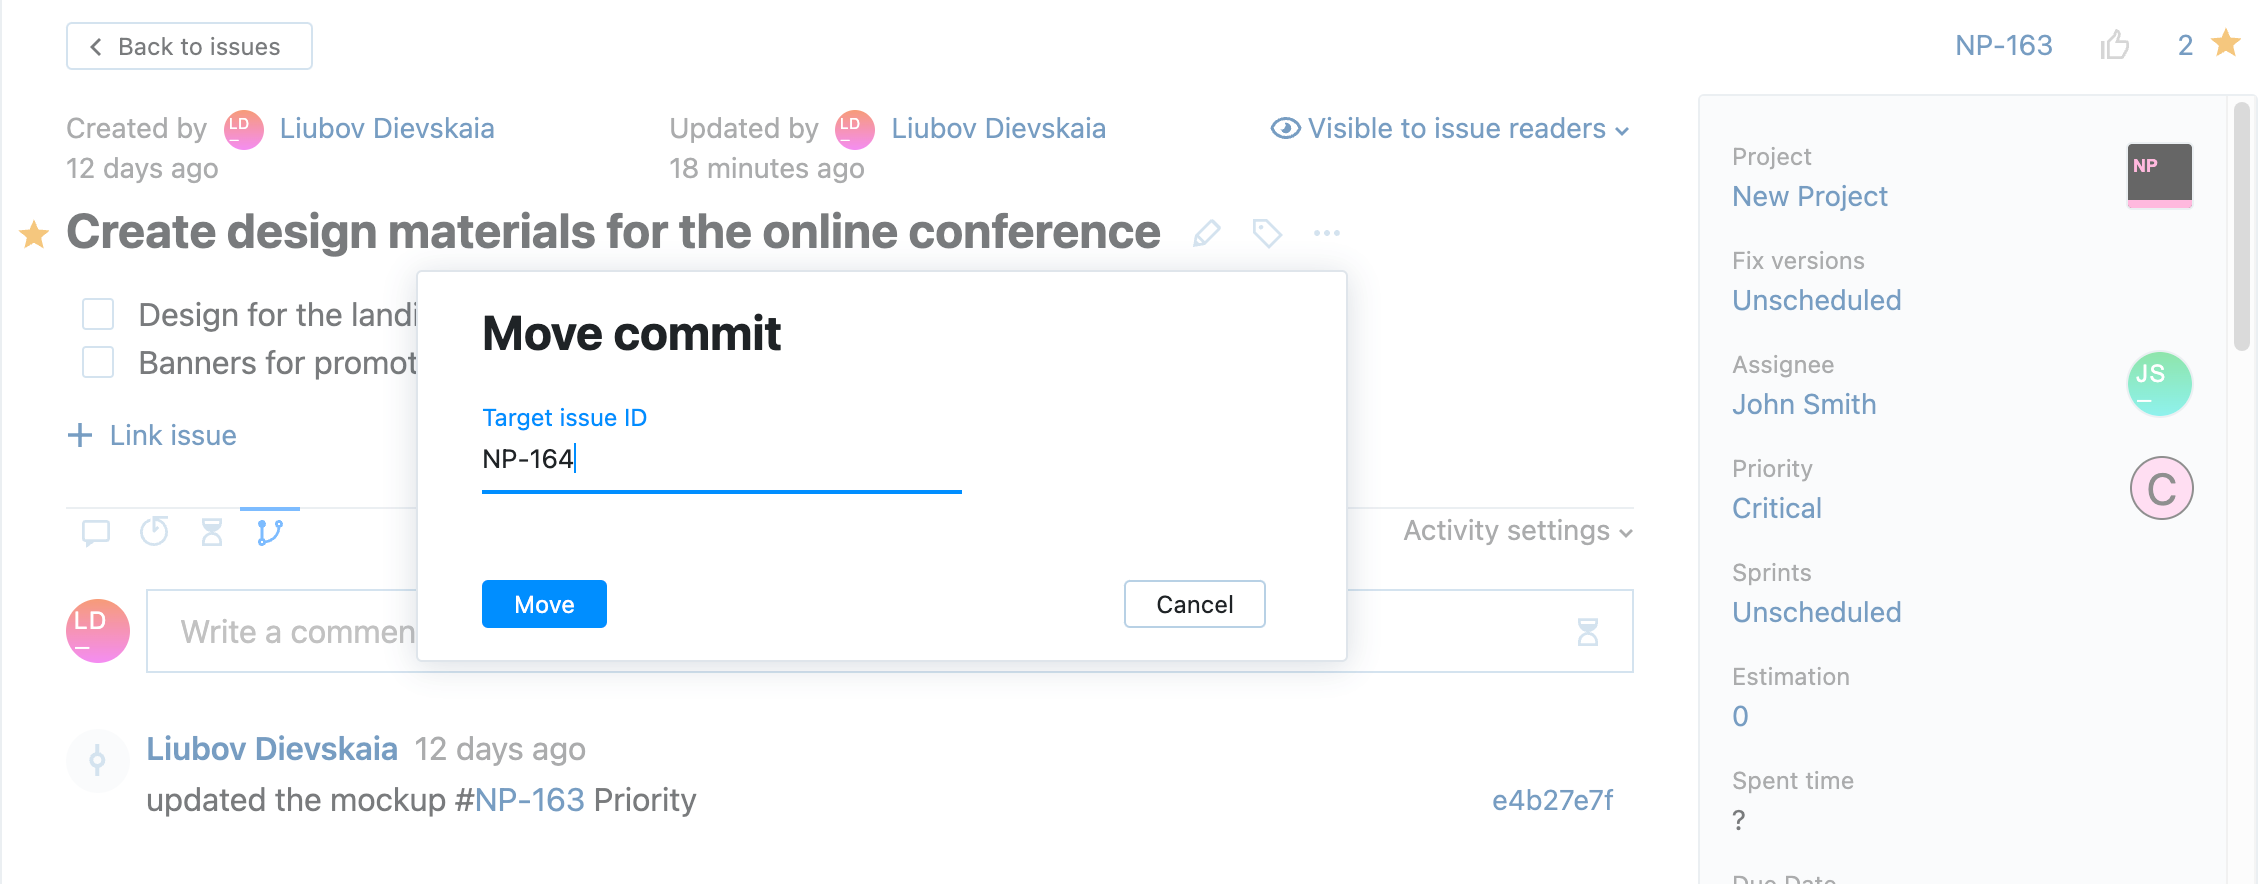This screenshot has height=884, width=2260.
Task: Click the thumbs up vote icon
Action: click(x=2114, y=46)
